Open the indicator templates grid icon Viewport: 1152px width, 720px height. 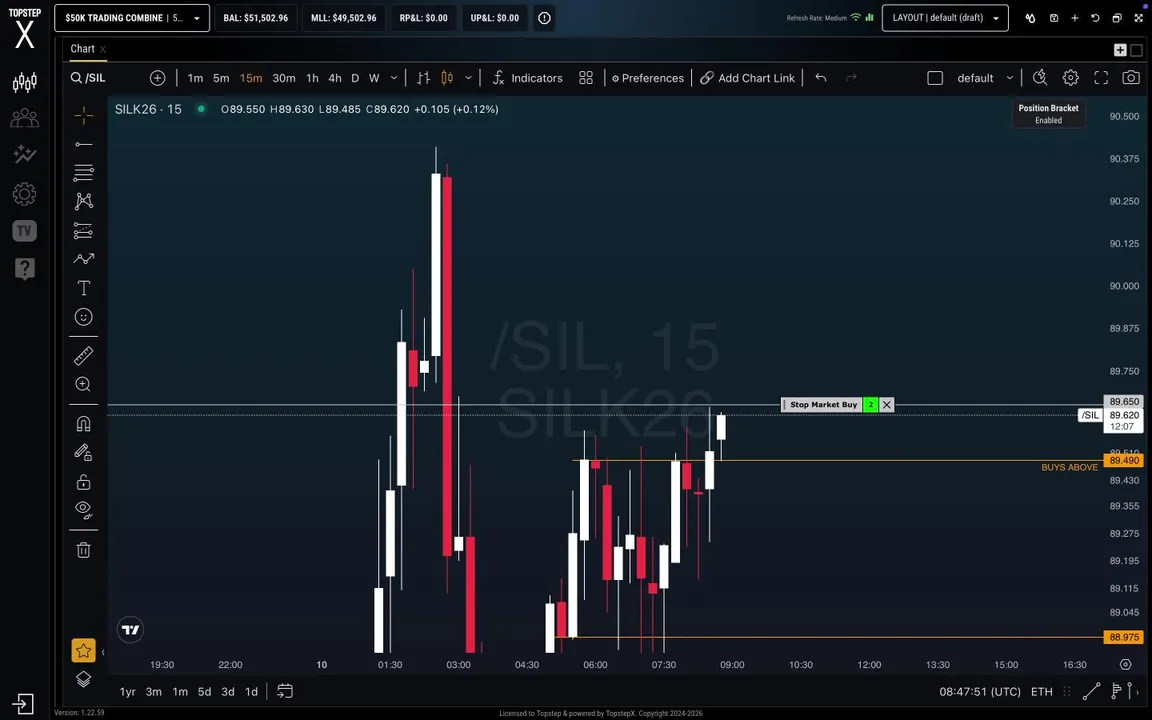586,78
